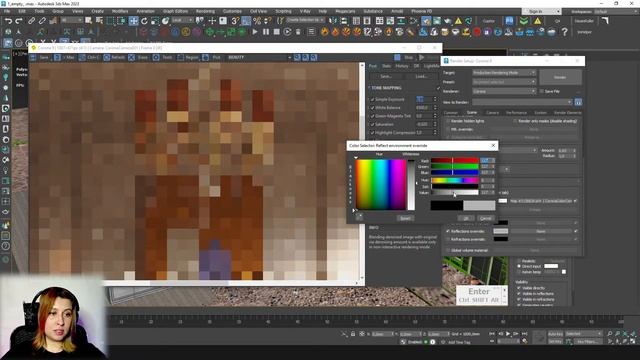The height and width of the screenshot is (360, 640).
Task: Click the Stop square icon in second toolbar row
Action: point(276,31)
